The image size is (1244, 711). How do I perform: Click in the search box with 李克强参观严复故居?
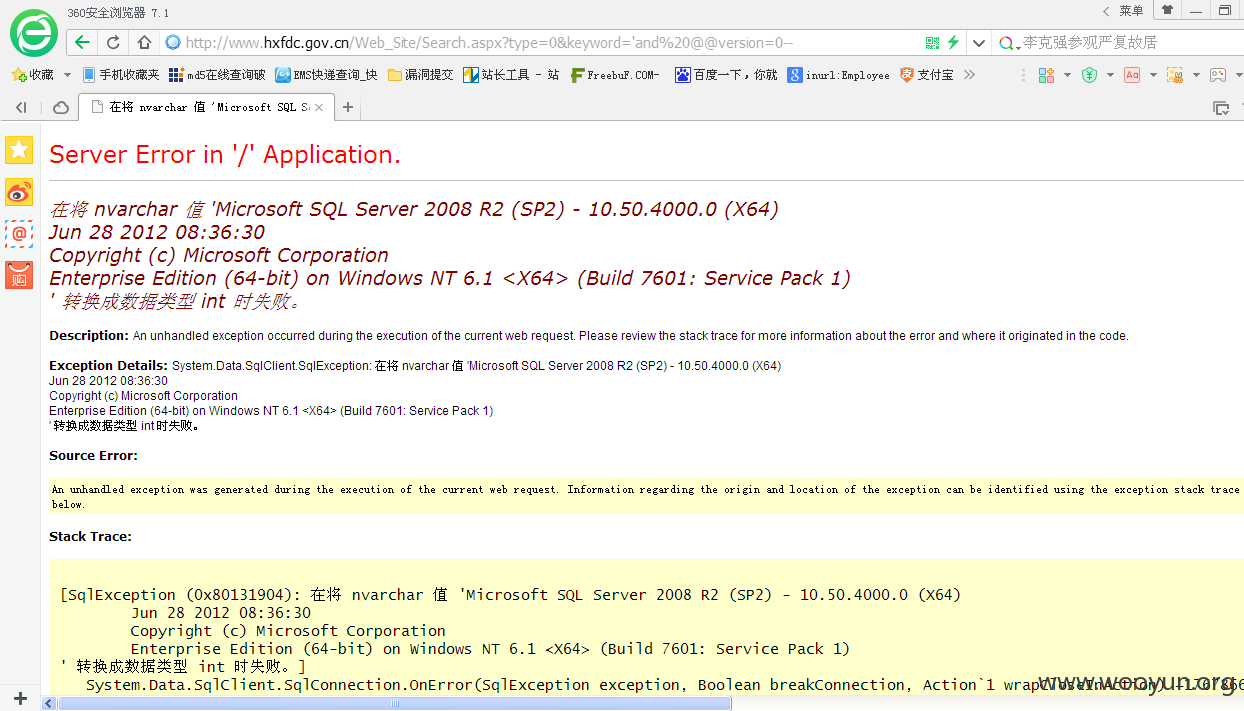point(1132,43)
